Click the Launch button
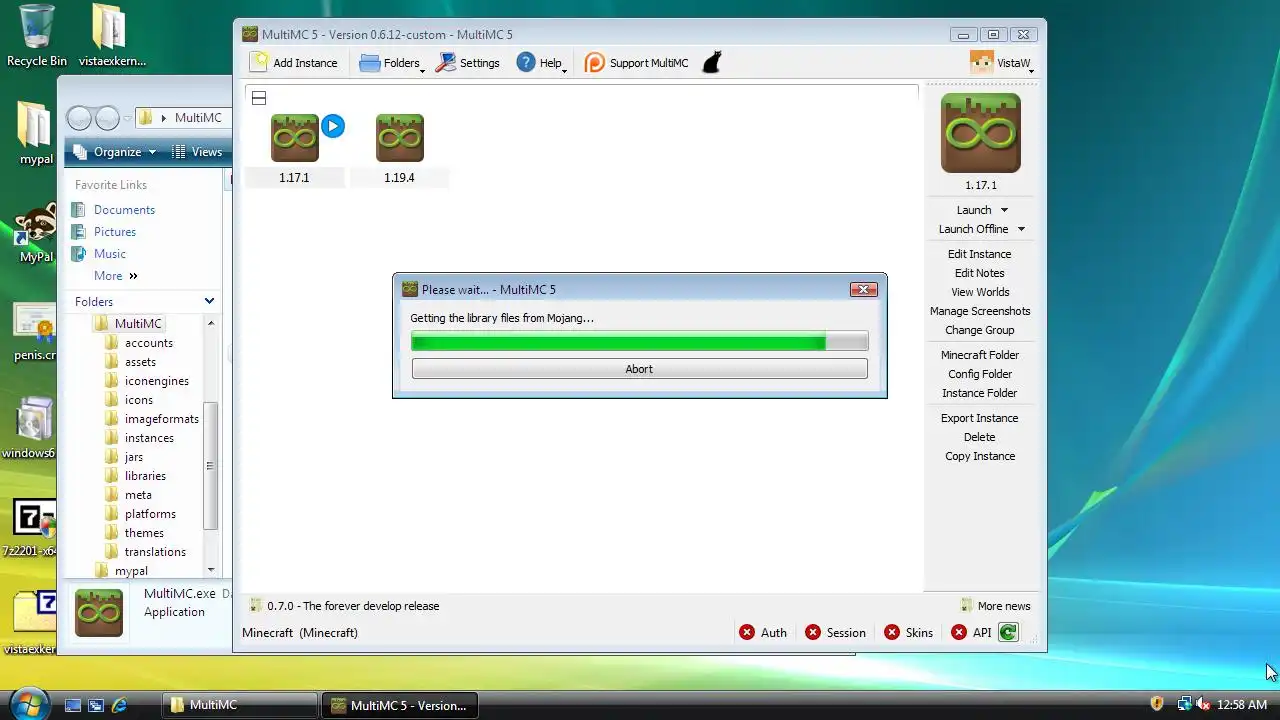1280x720 pixels. click(x=974, y=210)
